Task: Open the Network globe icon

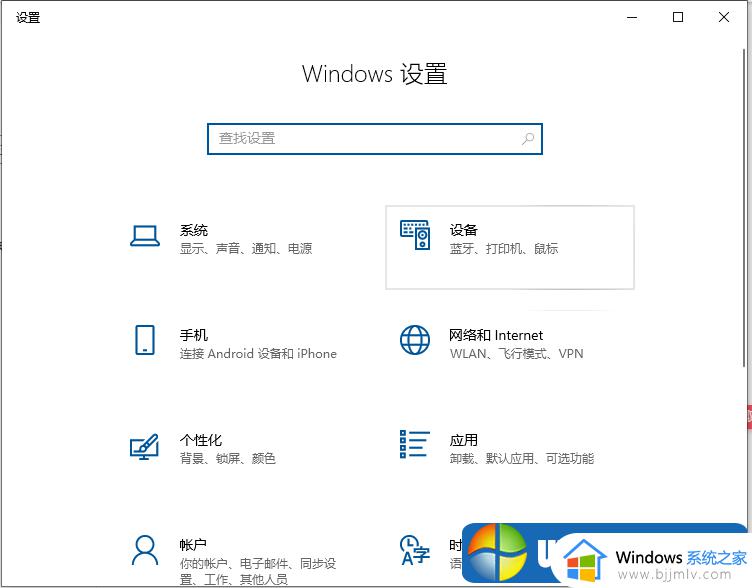Action: [x=415, y=340]
